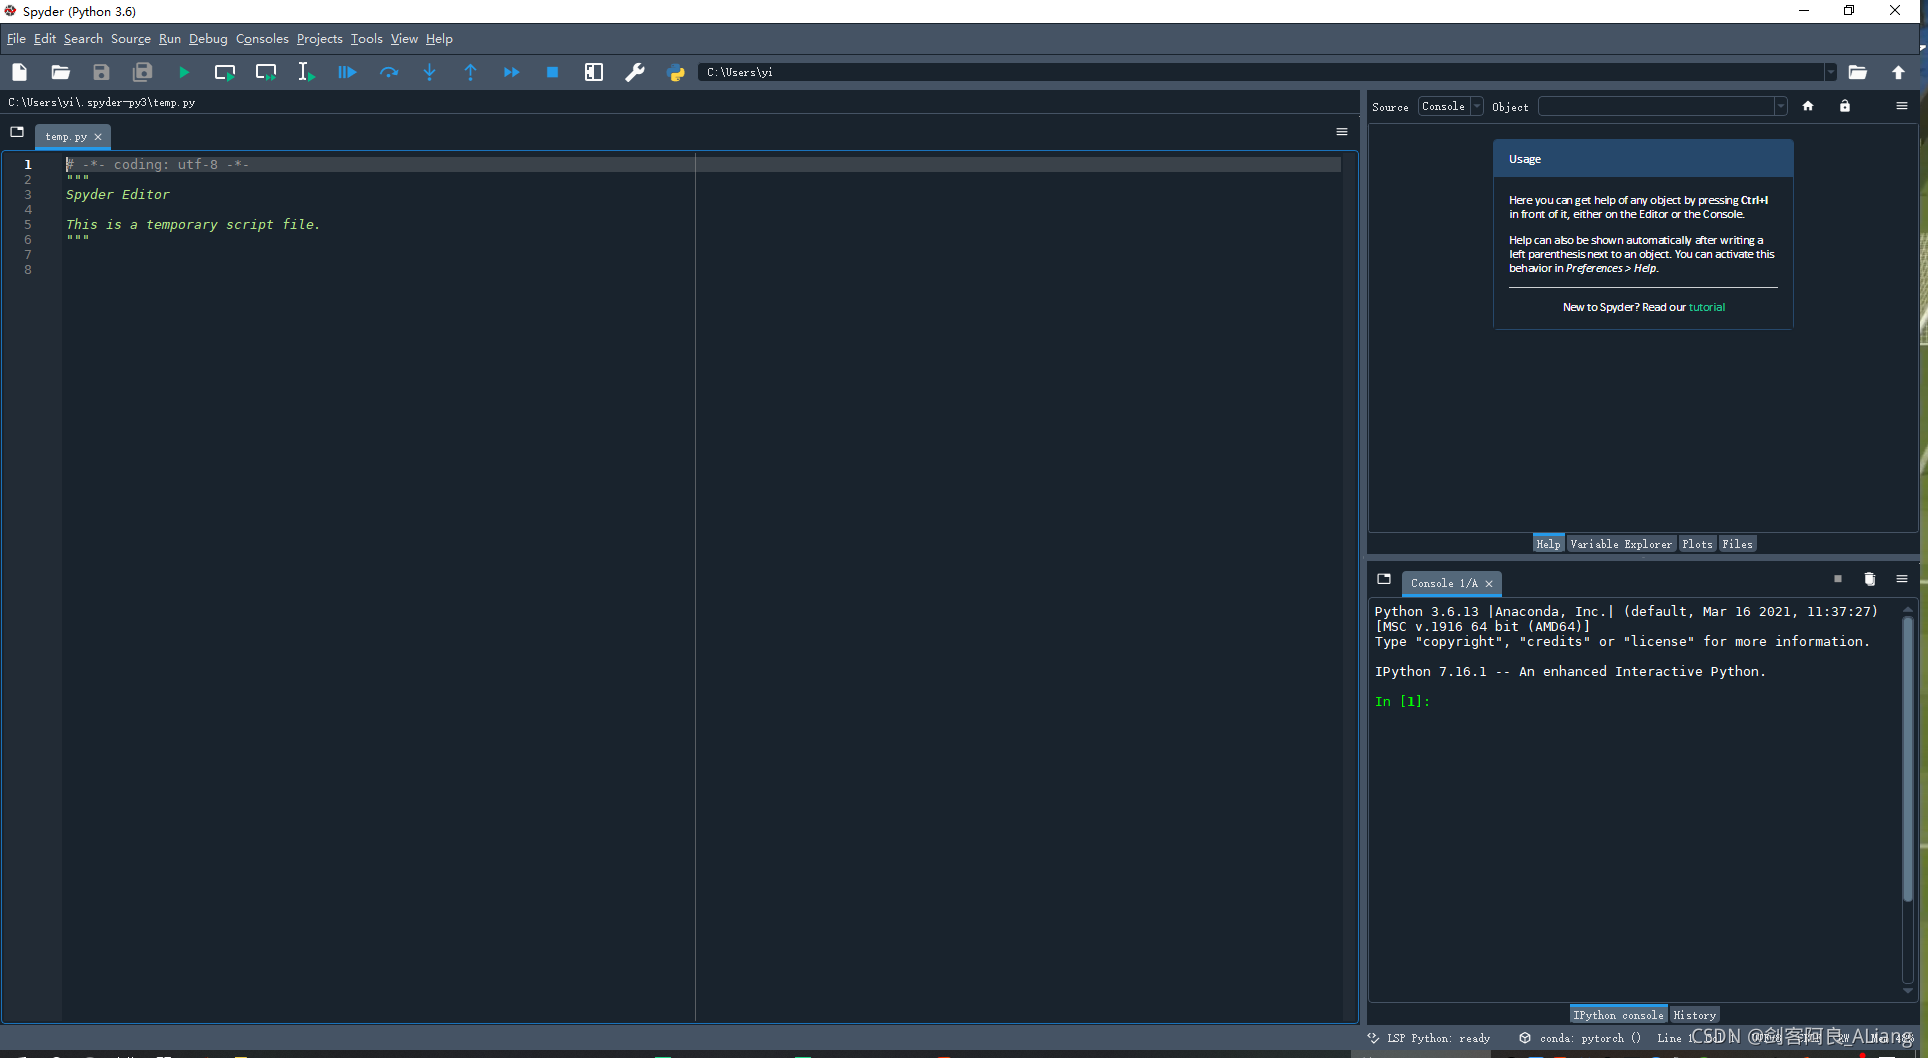Image resolution: width=1928 pixels, height=1058 pixels.
Task: Open the Edit menu
Action: click(45, 39)
